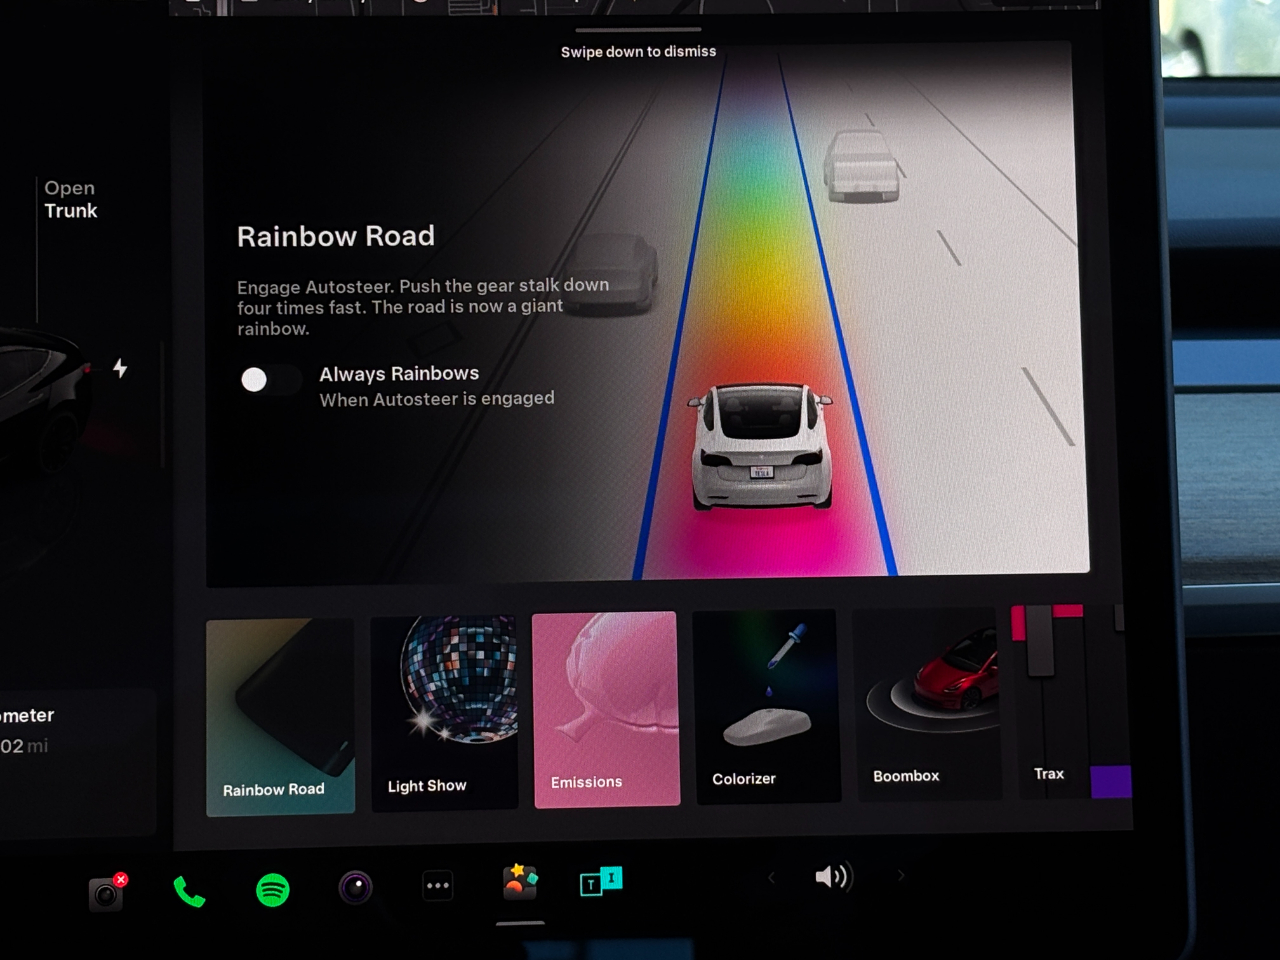Open the Toybox app icon
The image size is (1280, 960).
click(520, 882)
